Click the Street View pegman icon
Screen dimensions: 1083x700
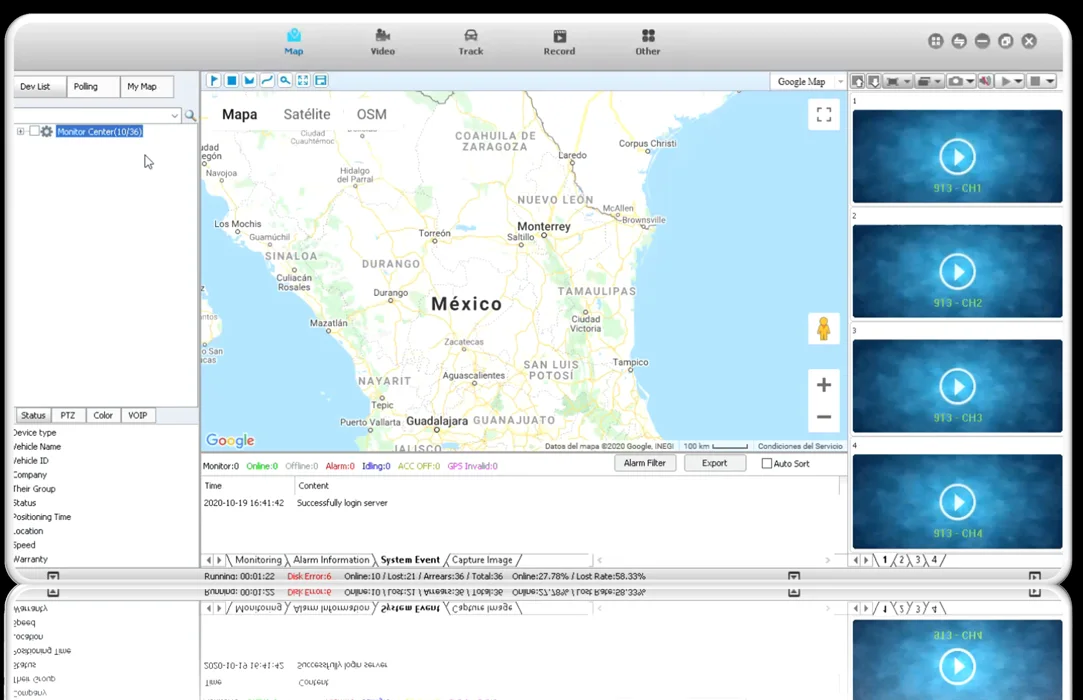coord(824,328)
